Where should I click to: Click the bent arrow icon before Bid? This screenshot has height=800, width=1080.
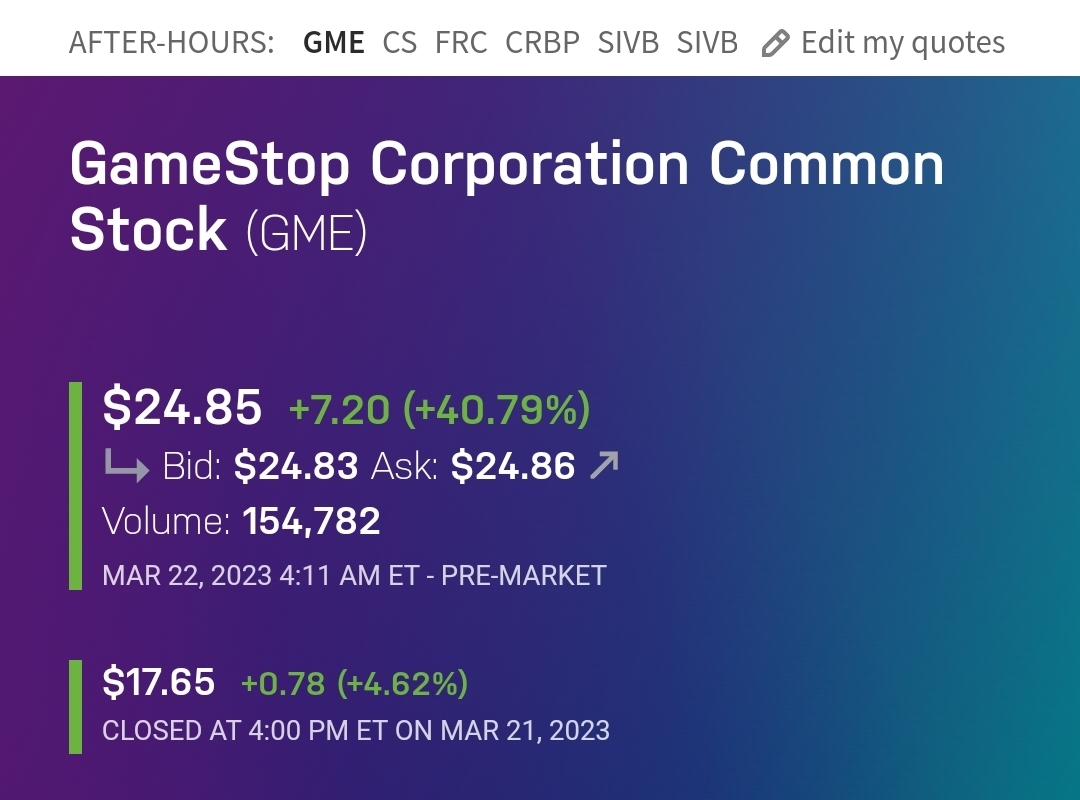126,466
